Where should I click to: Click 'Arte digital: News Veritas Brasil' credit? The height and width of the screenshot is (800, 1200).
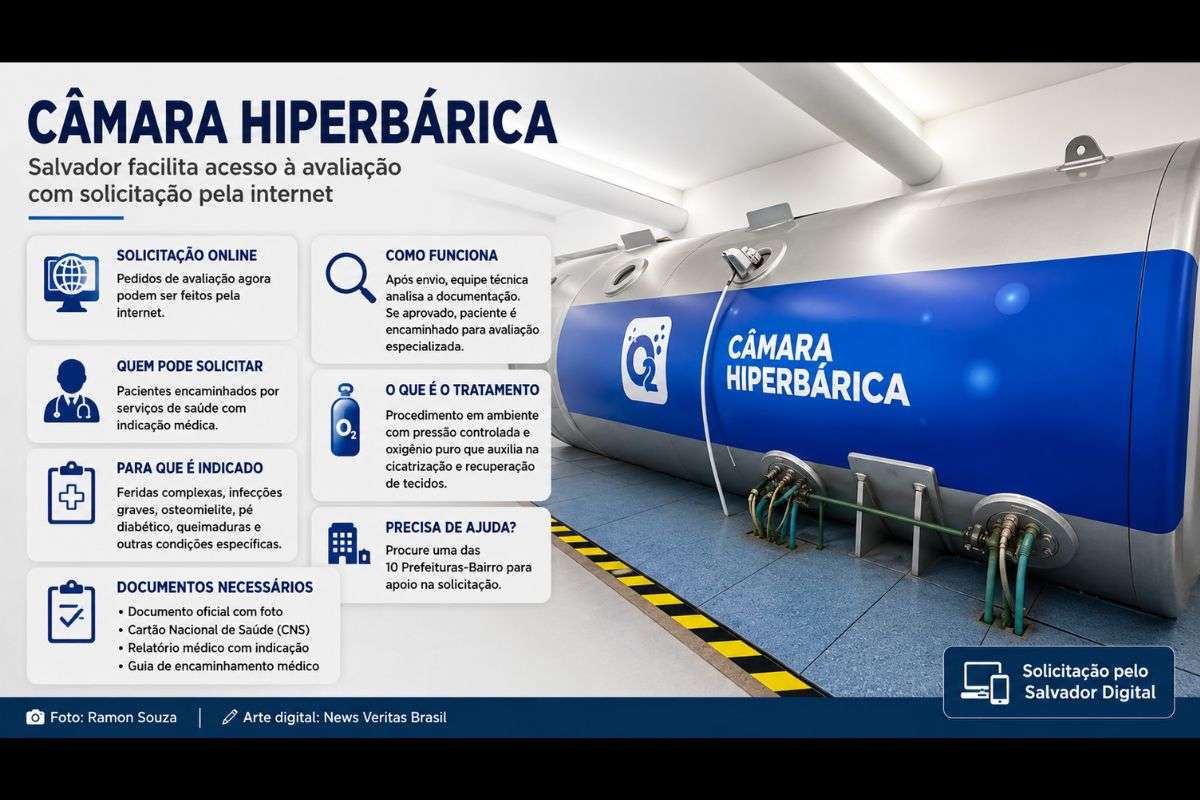point(345,717)
